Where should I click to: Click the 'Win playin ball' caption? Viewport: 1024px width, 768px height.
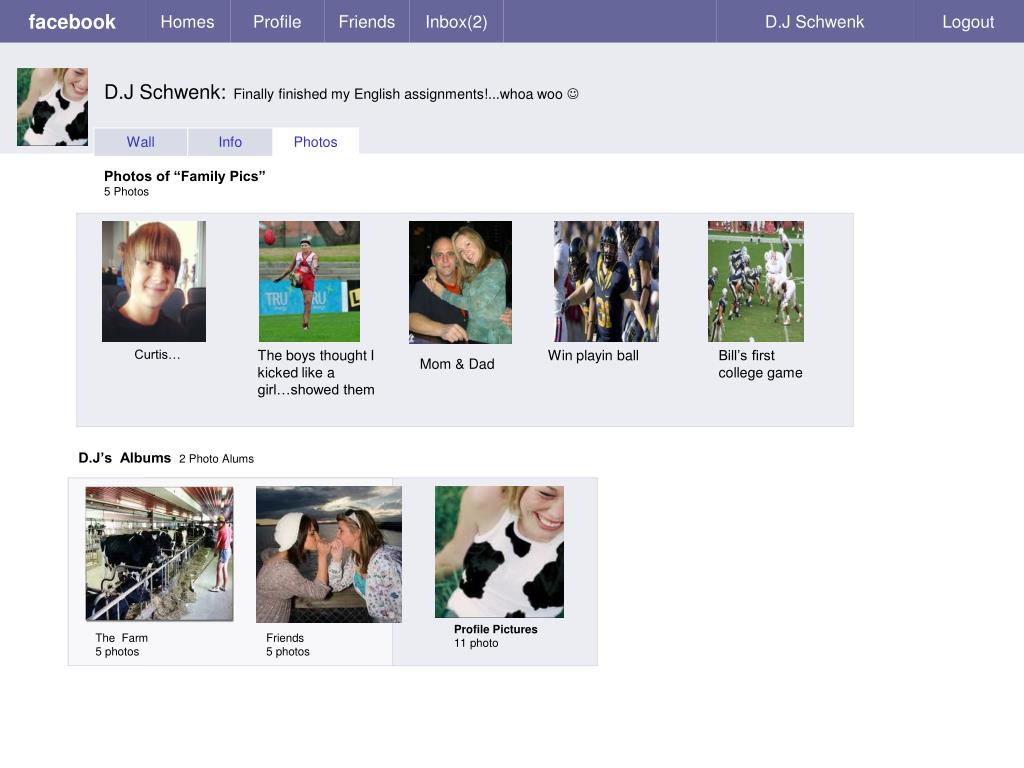[593, 355]
